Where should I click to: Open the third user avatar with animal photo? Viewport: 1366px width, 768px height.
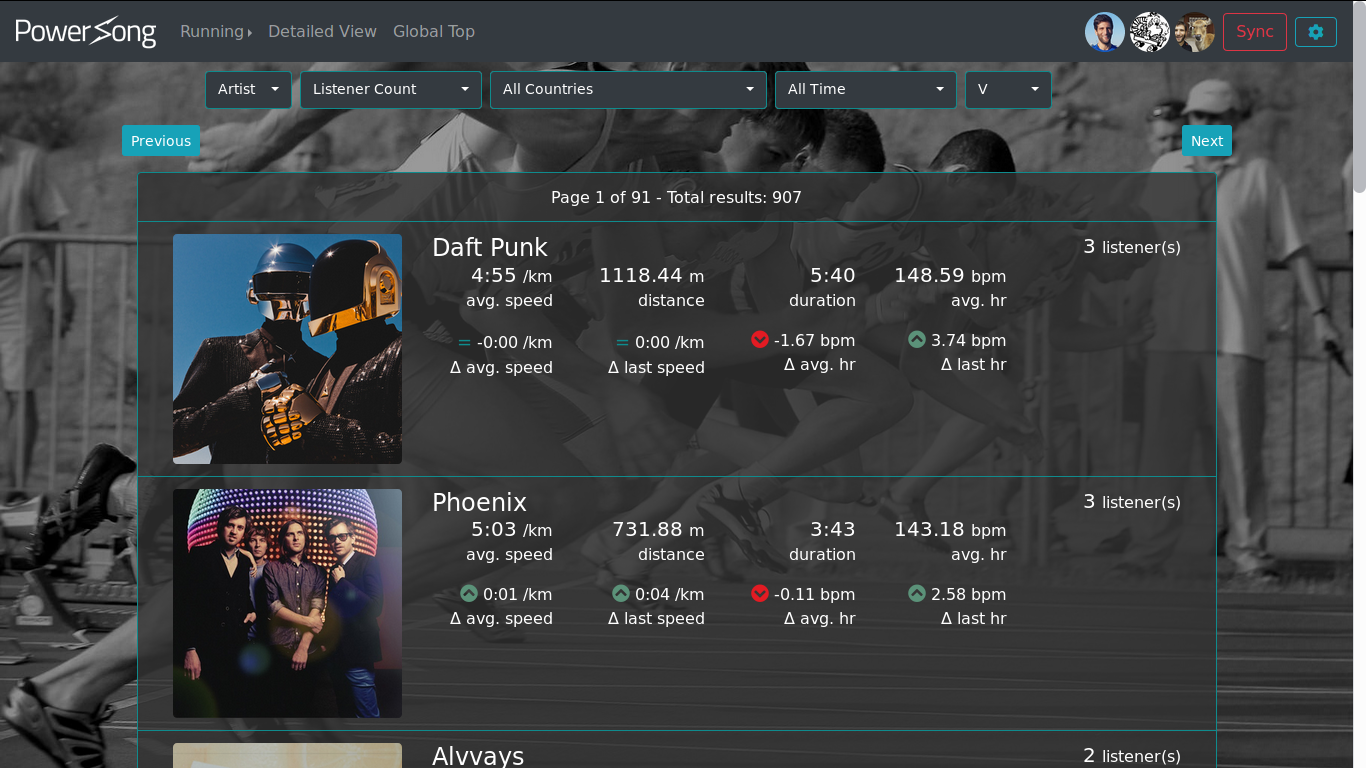tap(1195, 32)
